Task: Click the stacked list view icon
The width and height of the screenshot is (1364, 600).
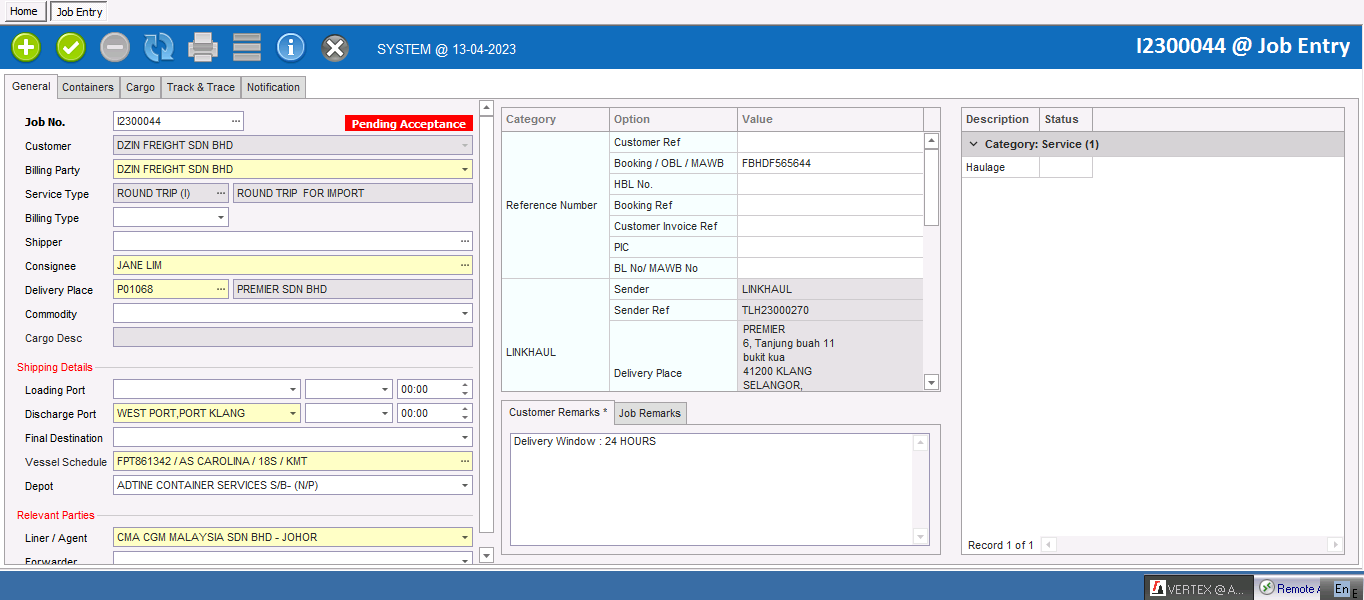Action: click(247, 47)
